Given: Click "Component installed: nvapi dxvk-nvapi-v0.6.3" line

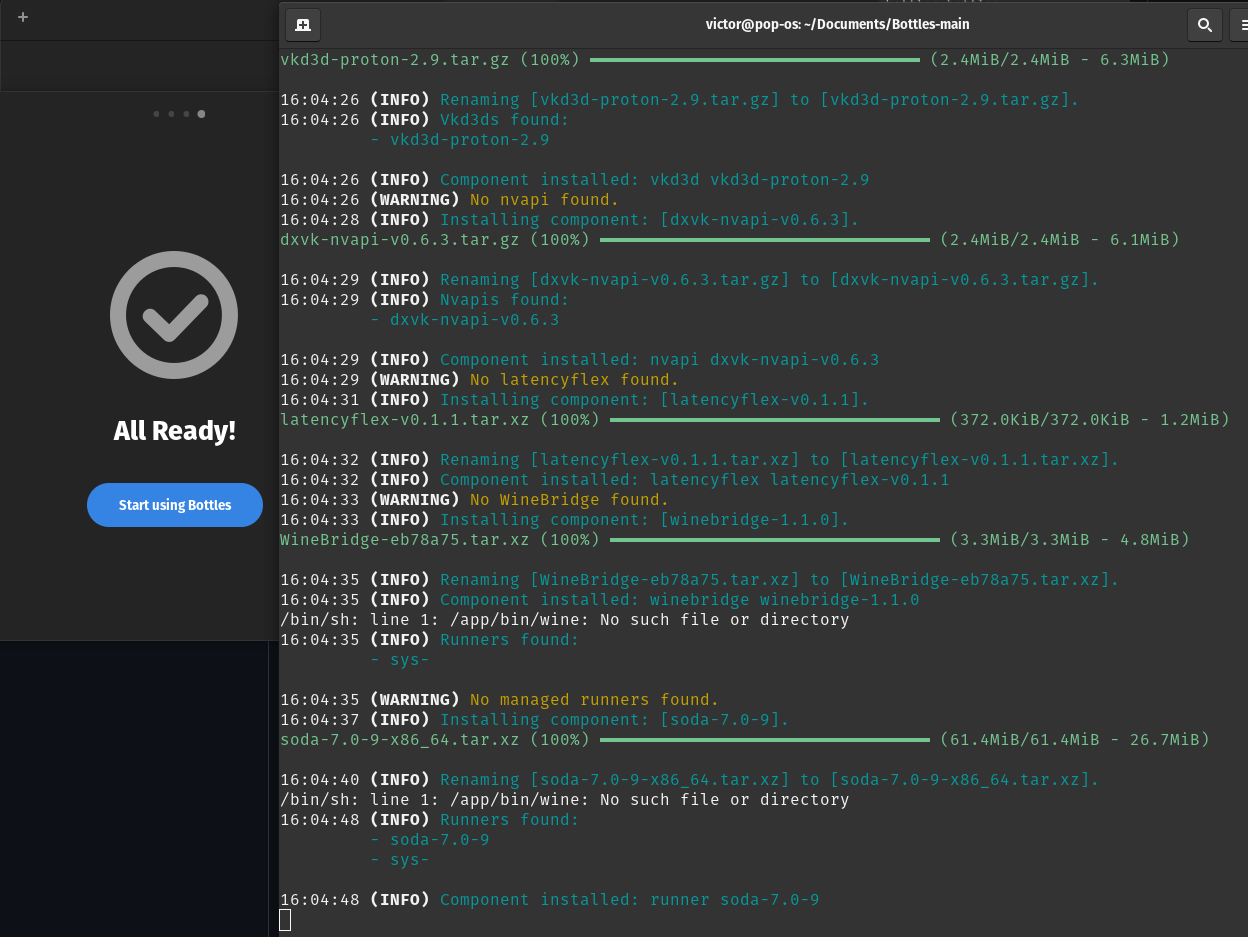Looking at the screenshot, I should tap(660, 360).
